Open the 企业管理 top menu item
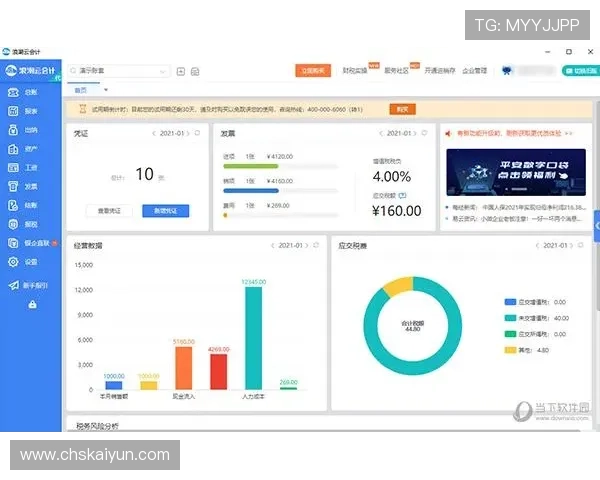The image size is (600, 480). [474, 70]
